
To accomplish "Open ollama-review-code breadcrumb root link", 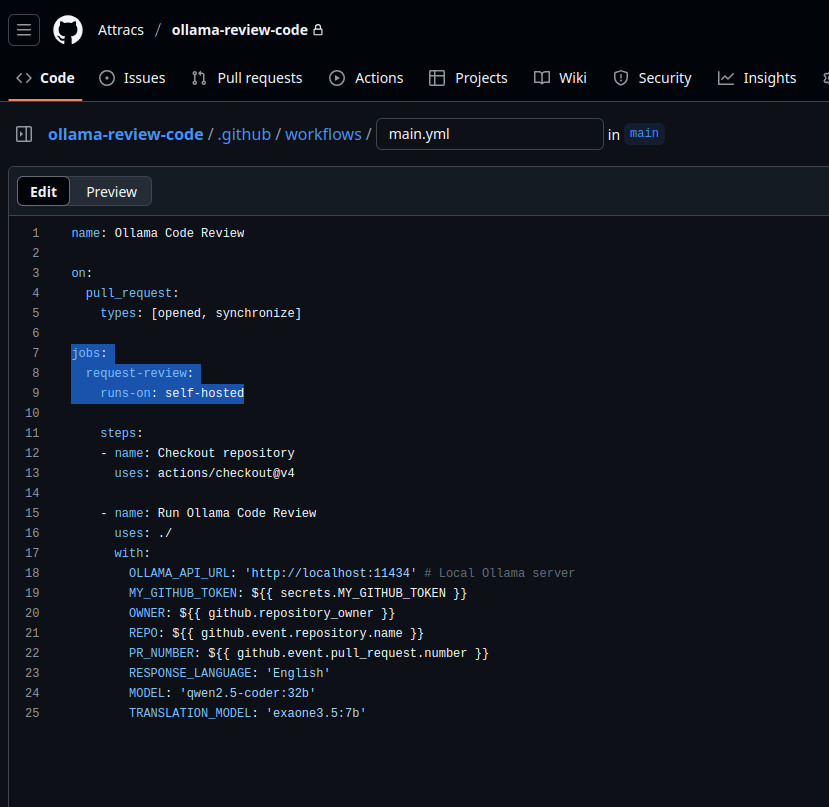I will pyautogui.click(x=125, y=134).
